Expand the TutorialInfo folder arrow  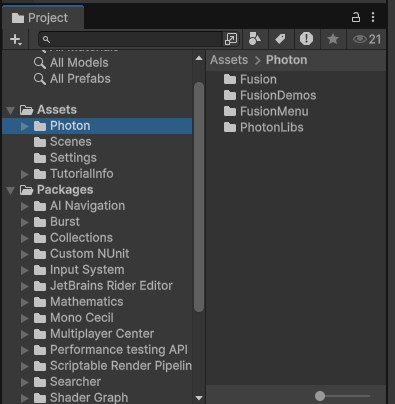pyautogui.click(x=24, y=174)
